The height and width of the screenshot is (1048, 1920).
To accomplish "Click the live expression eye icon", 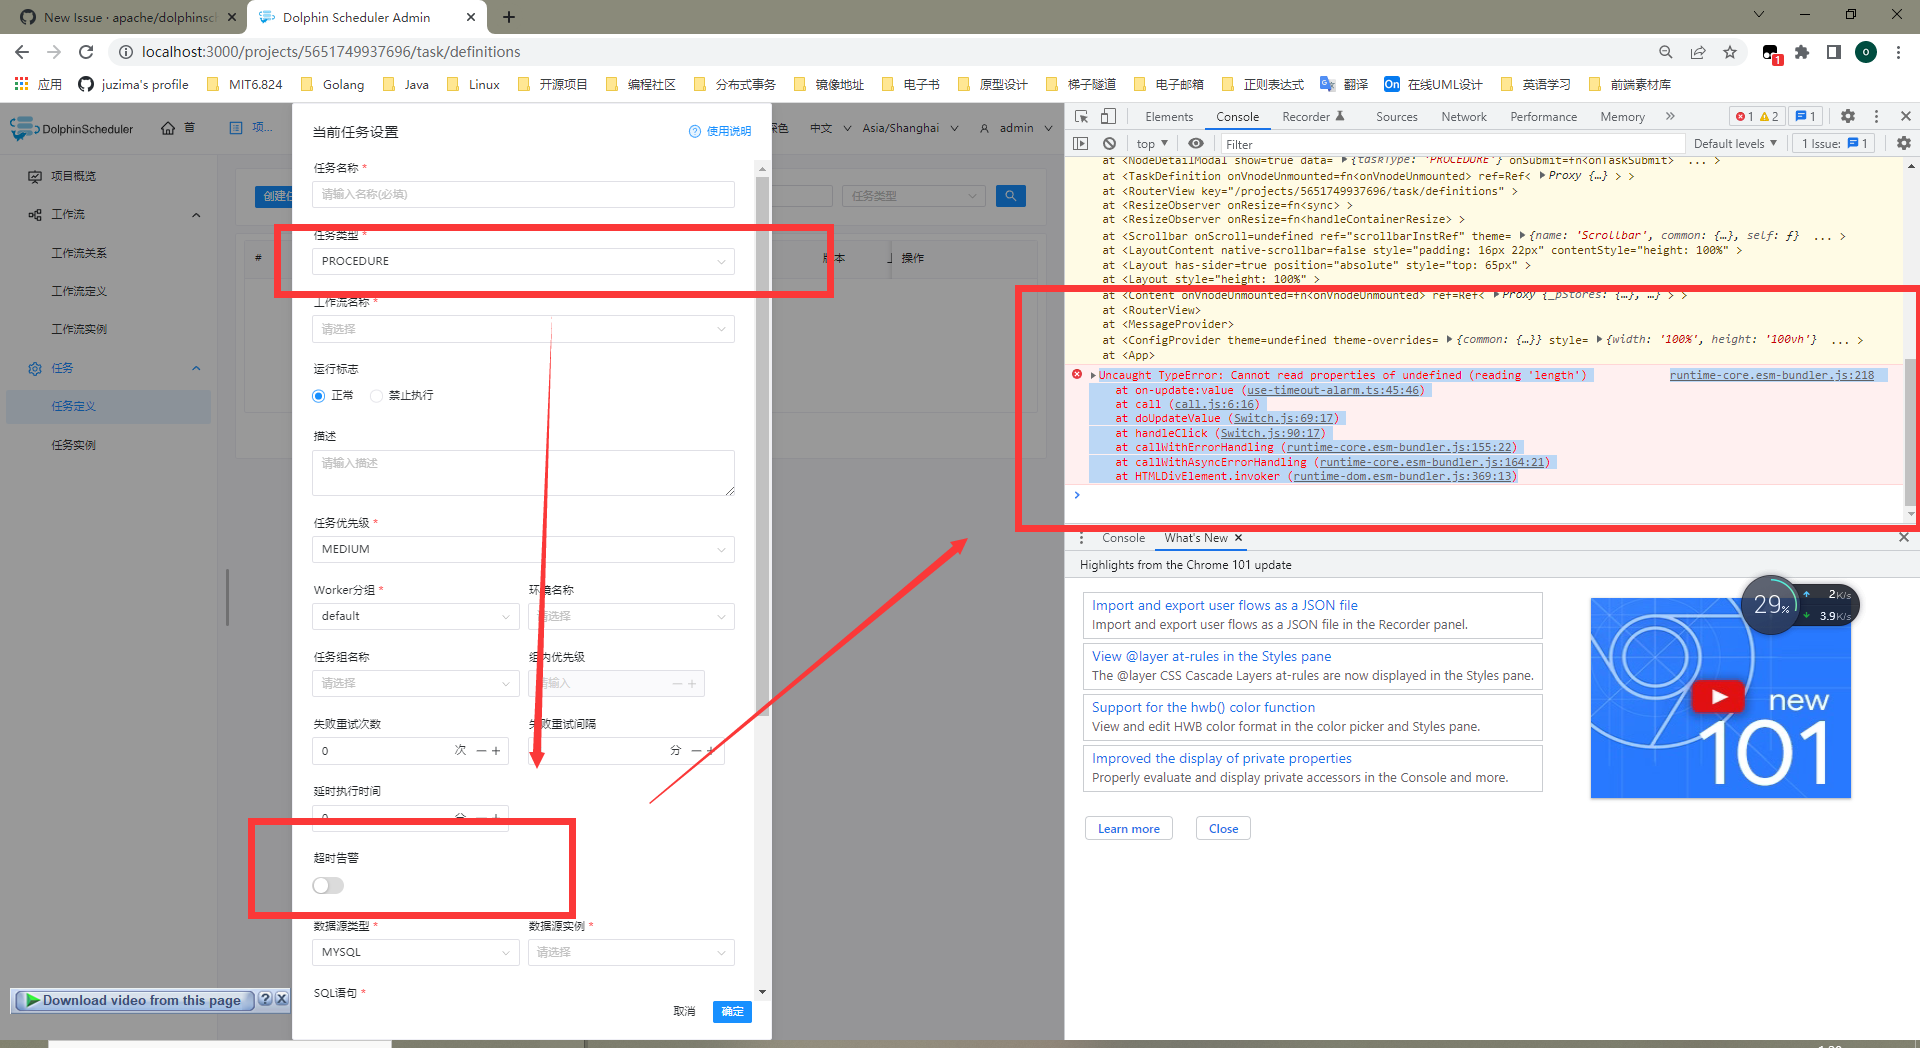I will (1196, 144).
